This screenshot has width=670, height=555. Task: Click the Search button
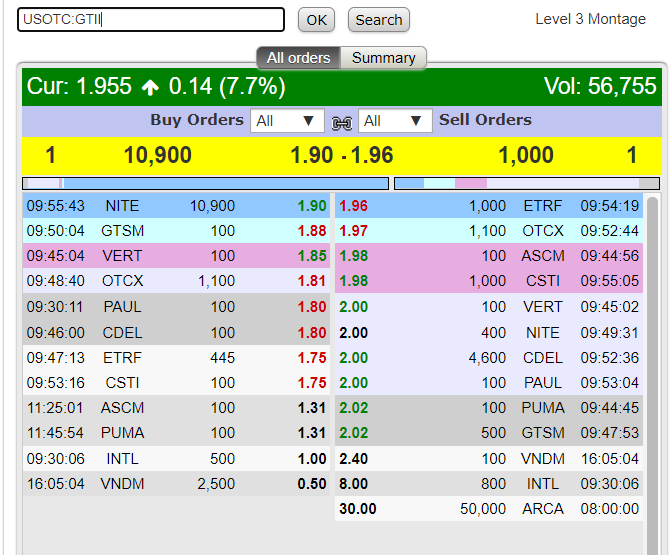pyautogui.click(x=379, y=20)
